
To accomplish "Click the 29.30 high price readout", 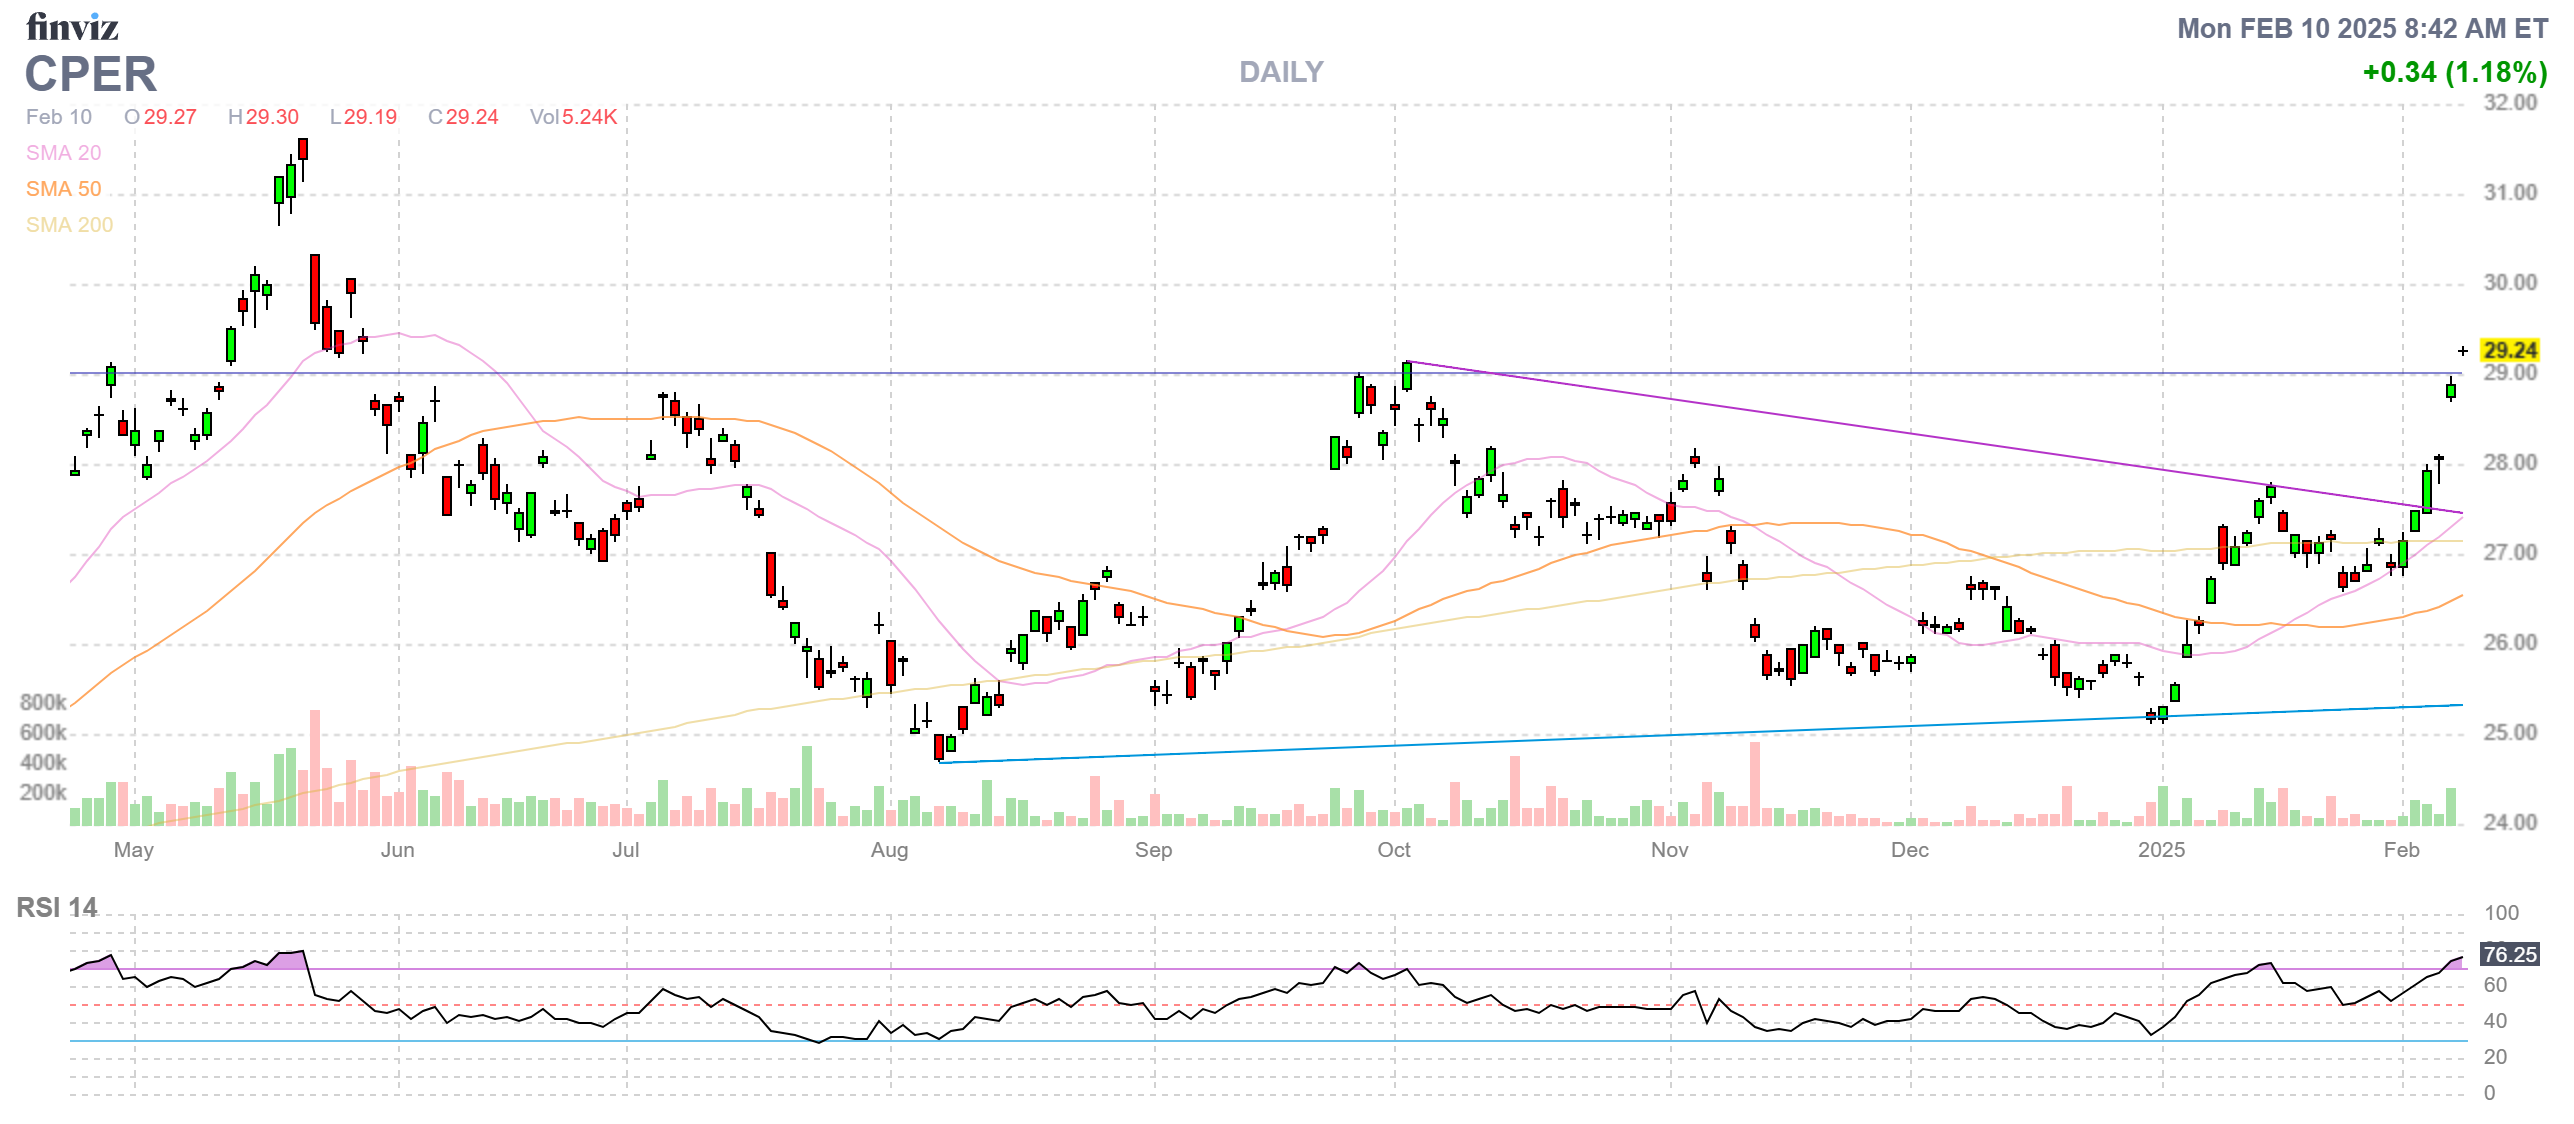I will coord(272,117).
